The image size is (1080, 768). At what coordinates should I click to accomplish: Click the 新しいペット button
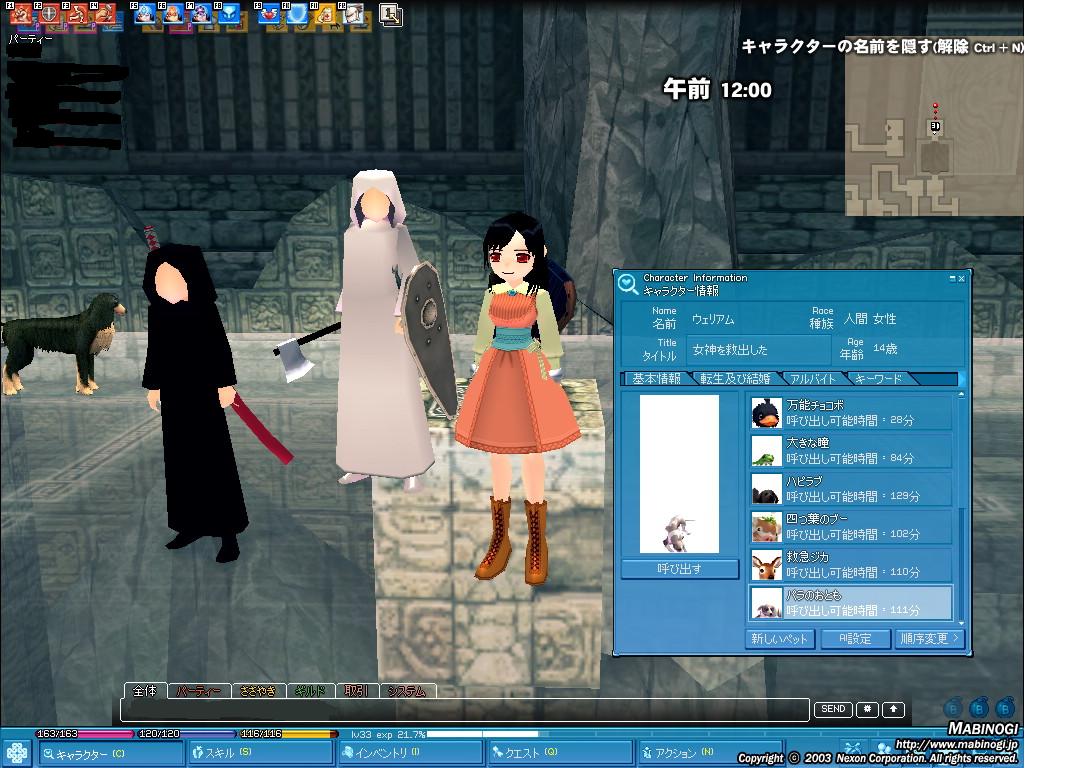coord(781,638)
